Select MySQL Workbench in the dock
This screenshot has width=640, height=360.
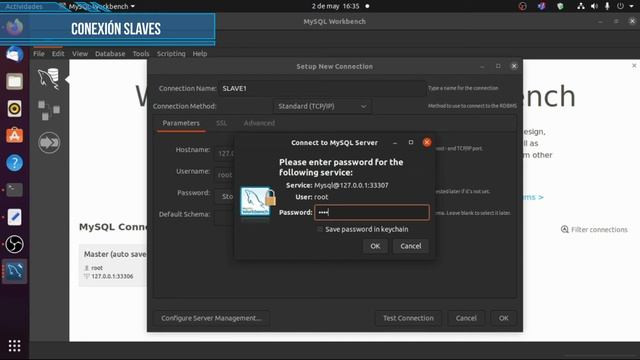[14, 271]
